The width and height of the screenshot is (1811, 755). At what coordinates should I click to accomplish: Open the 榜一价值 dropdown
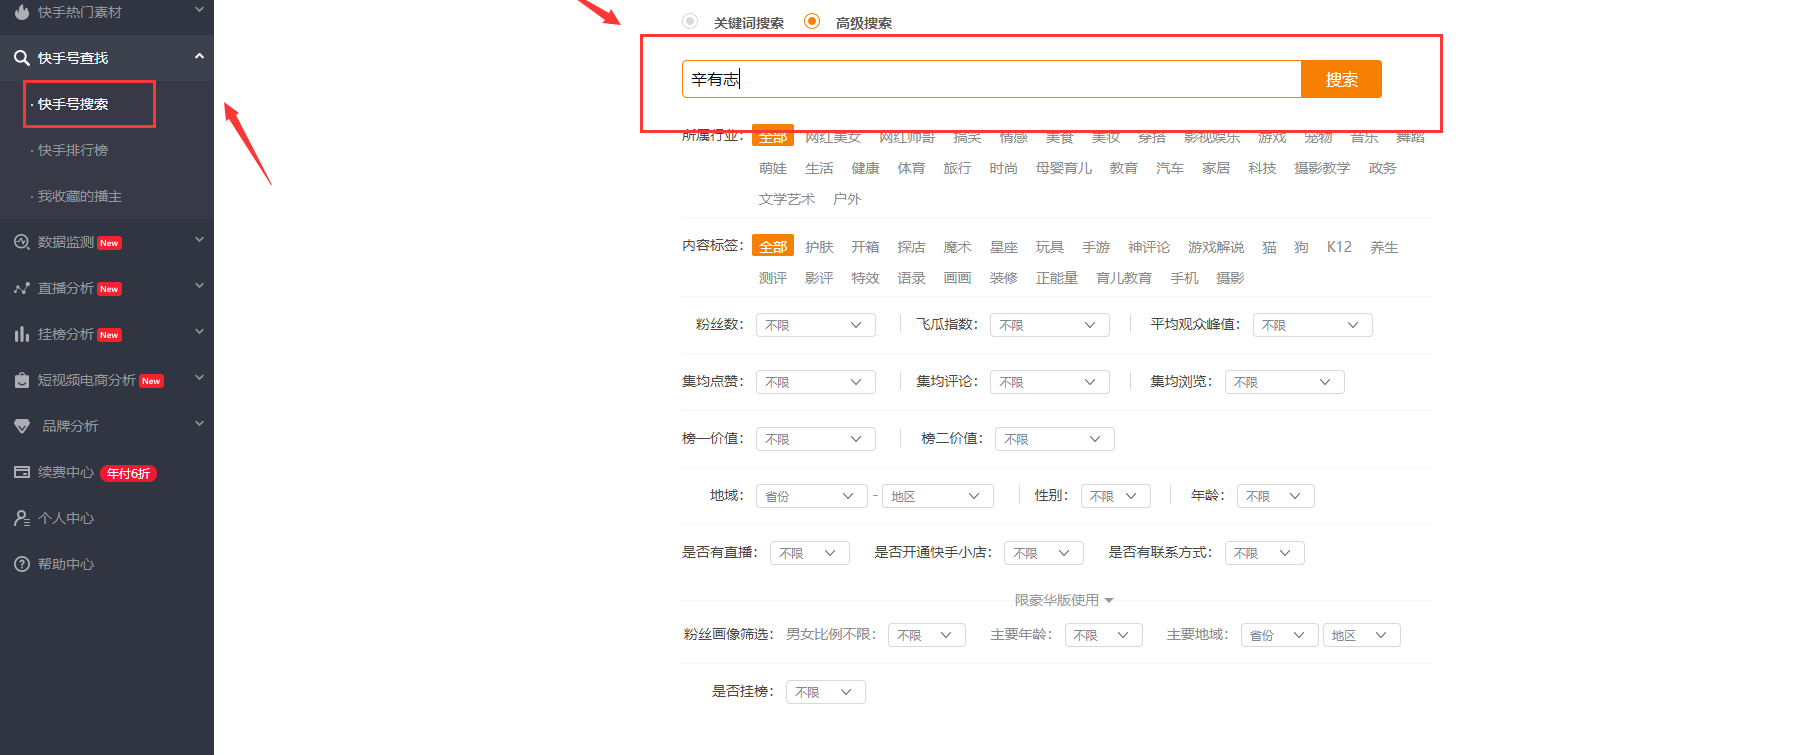click(816, 439)
